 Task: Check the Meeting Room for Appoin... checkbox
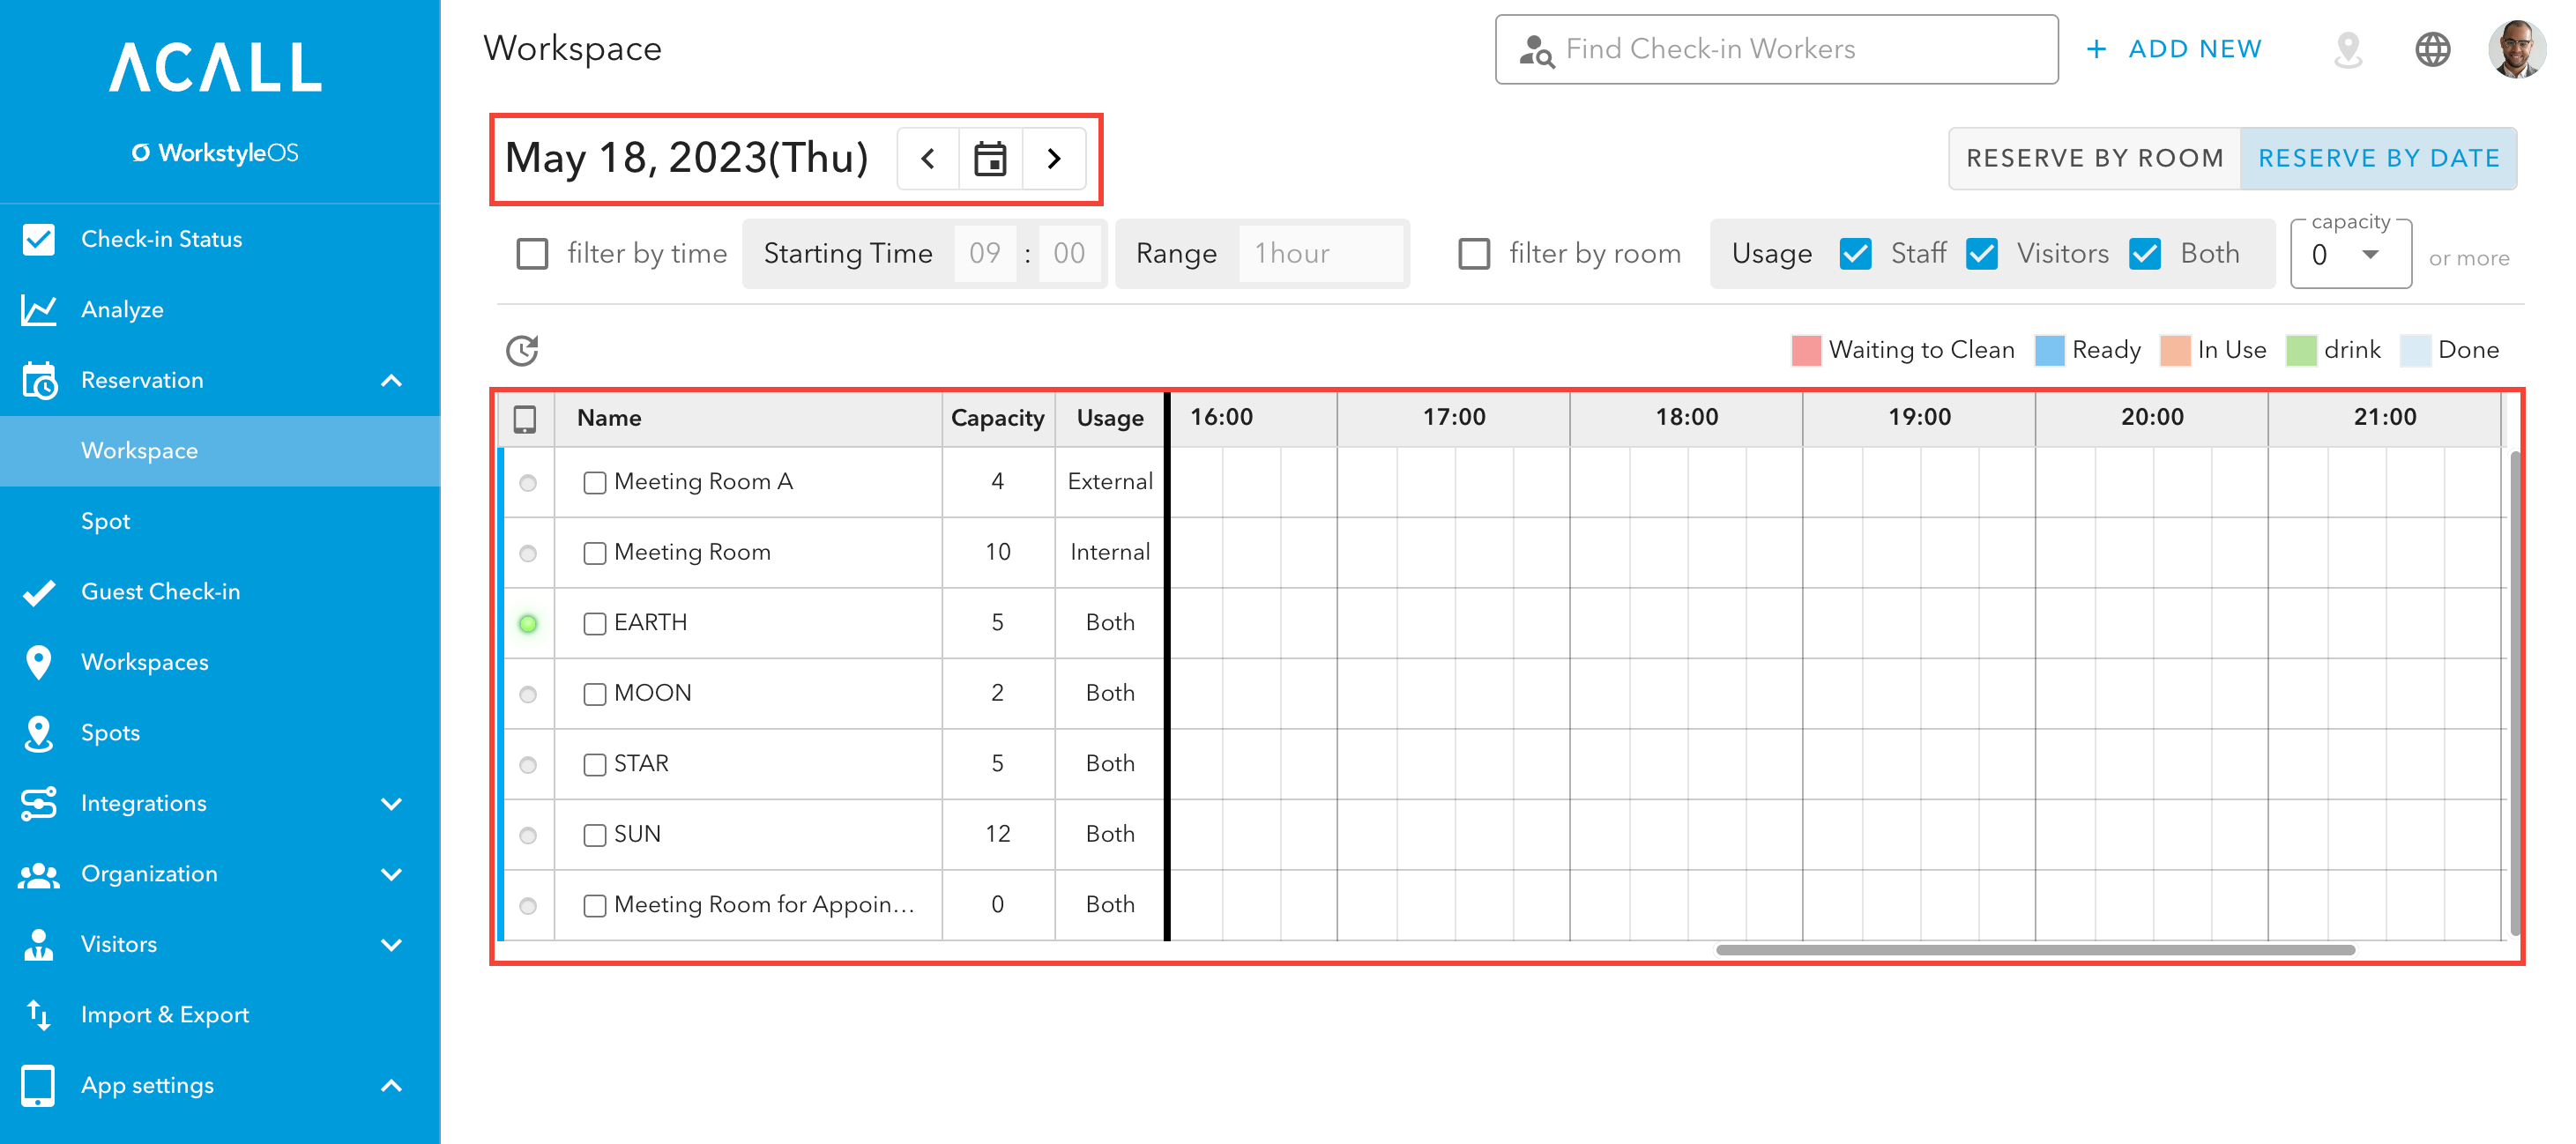click(595, 906)
